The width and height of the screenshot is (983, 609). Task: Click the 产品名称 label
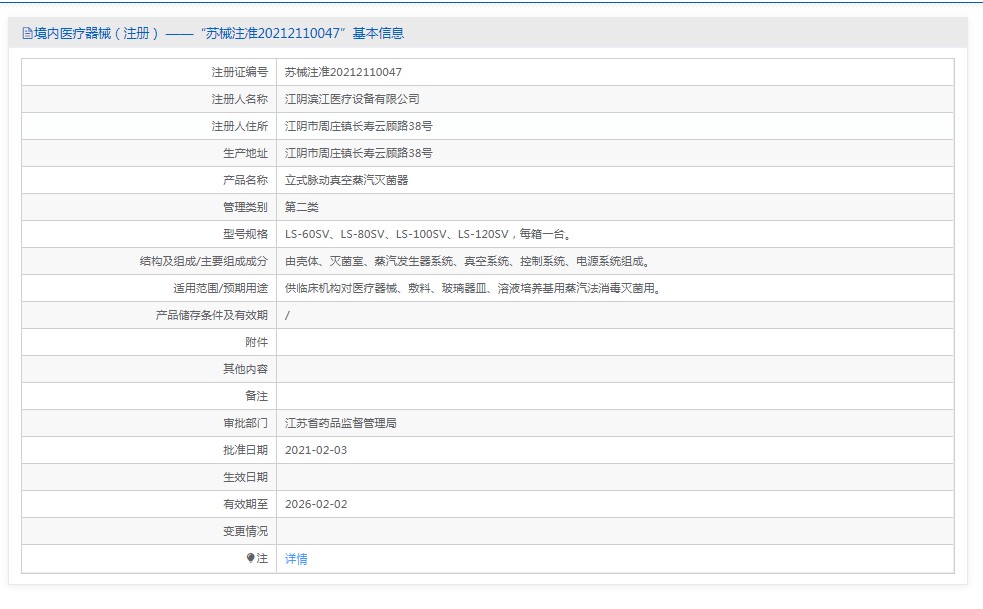tap(245, 180)
